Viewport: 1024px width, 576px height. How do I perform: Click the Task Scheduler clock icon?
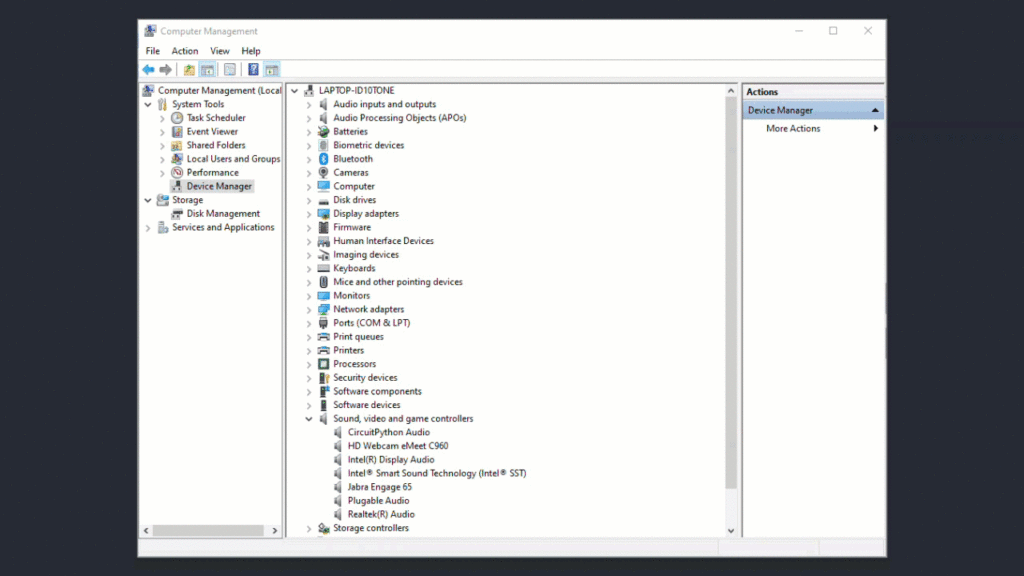[177, 118]
